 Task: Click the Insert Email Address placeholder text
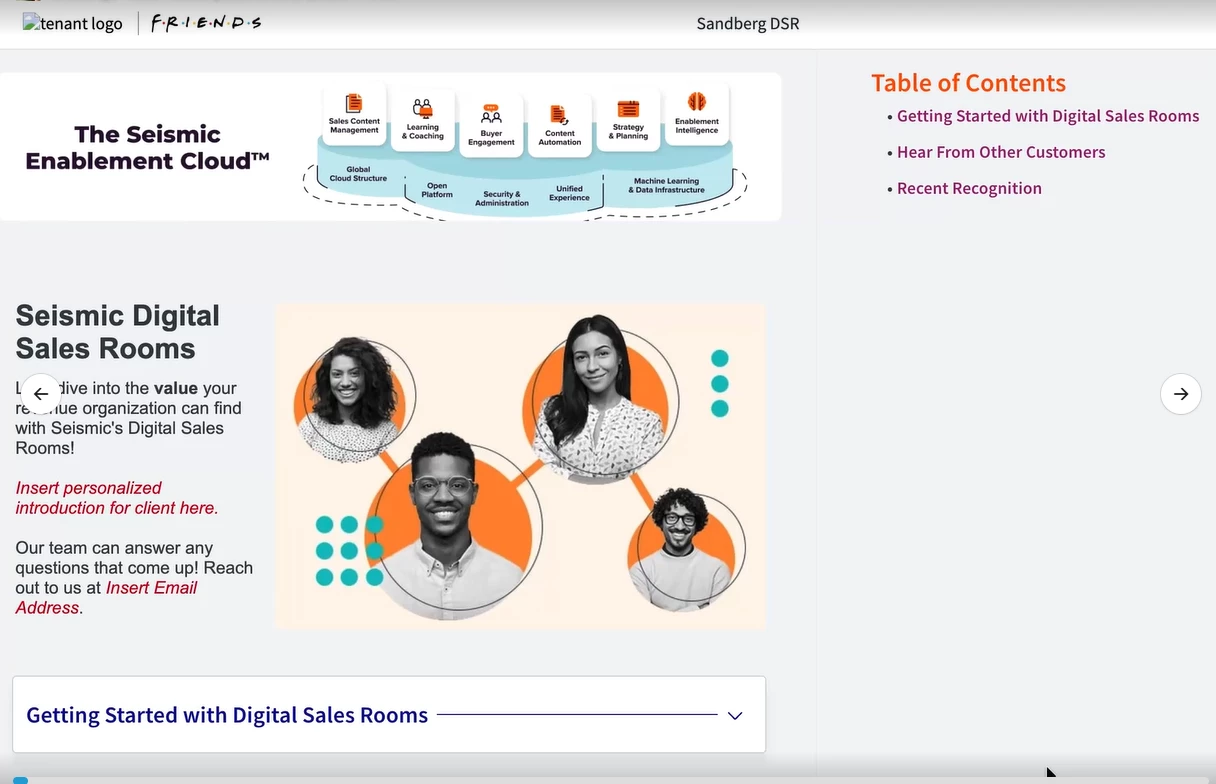(x=106, y=598)
